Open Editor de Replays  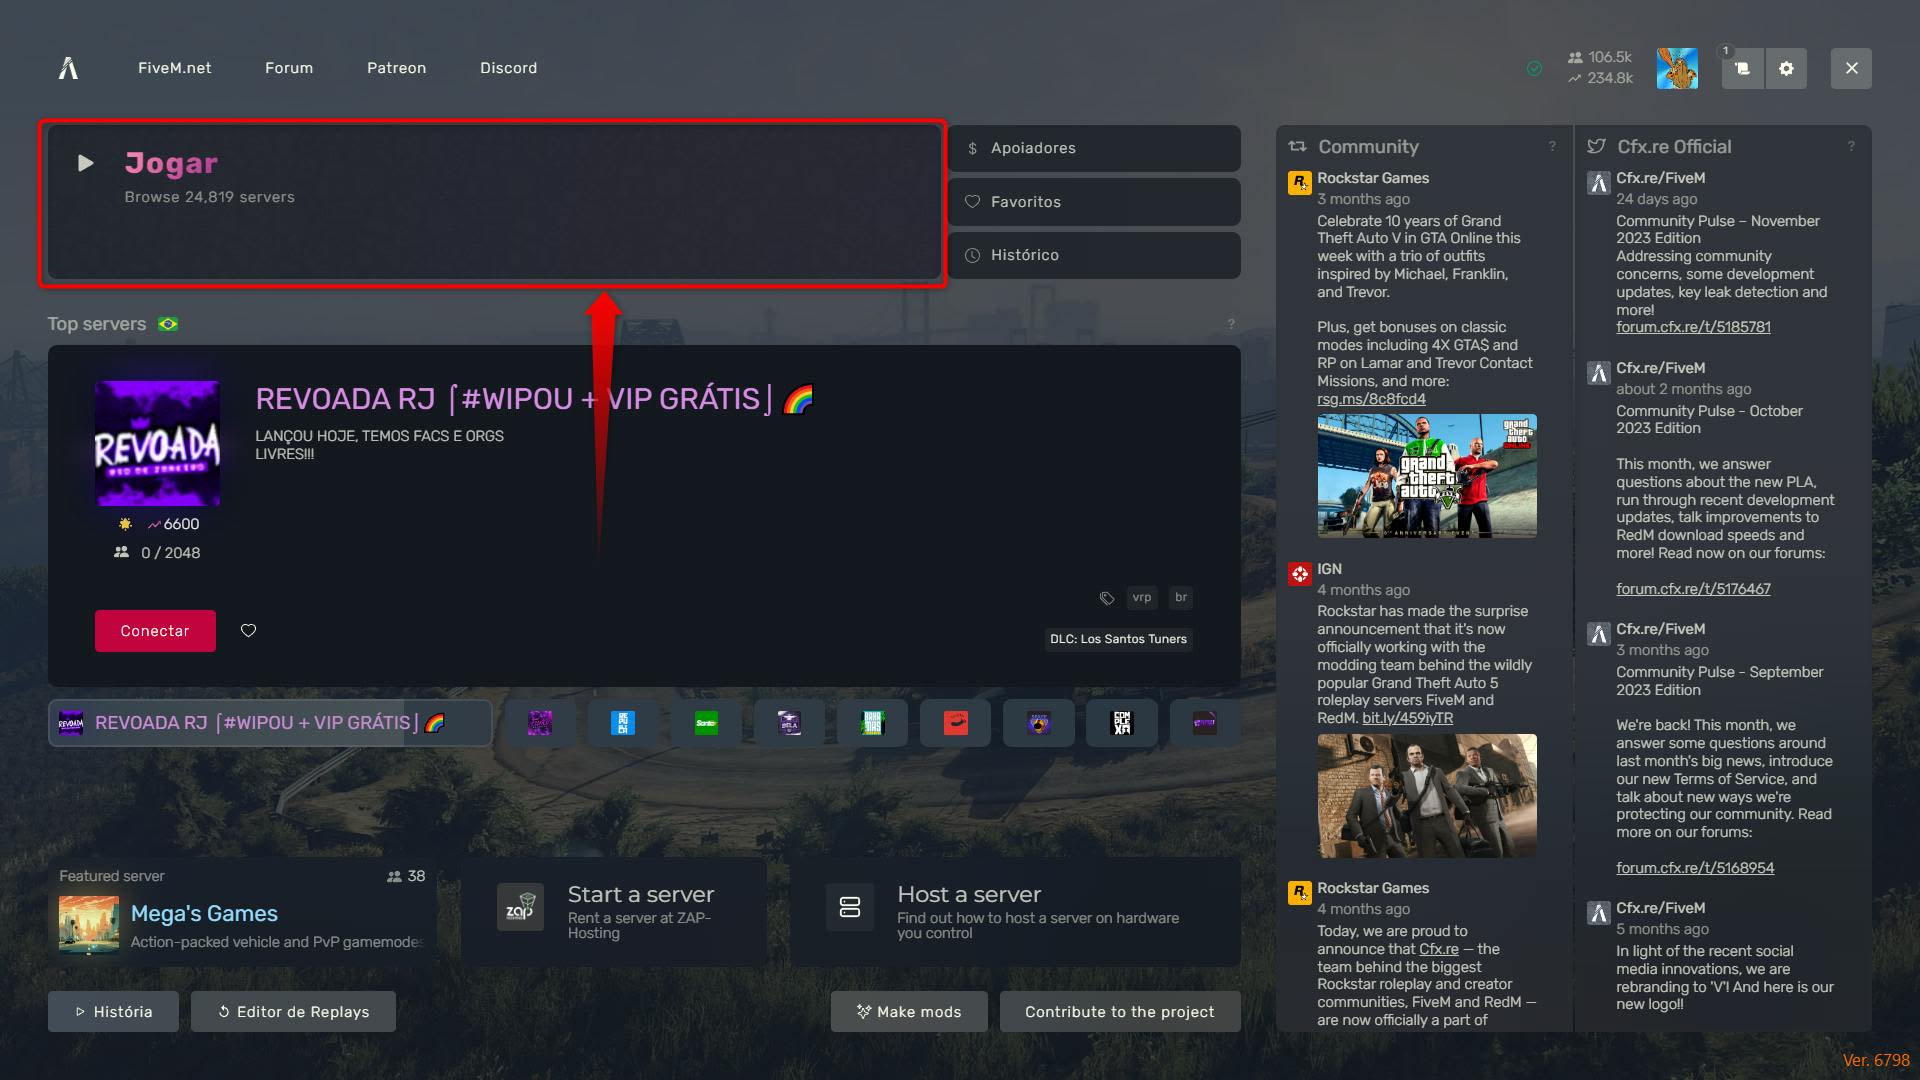pos(293,1012)
